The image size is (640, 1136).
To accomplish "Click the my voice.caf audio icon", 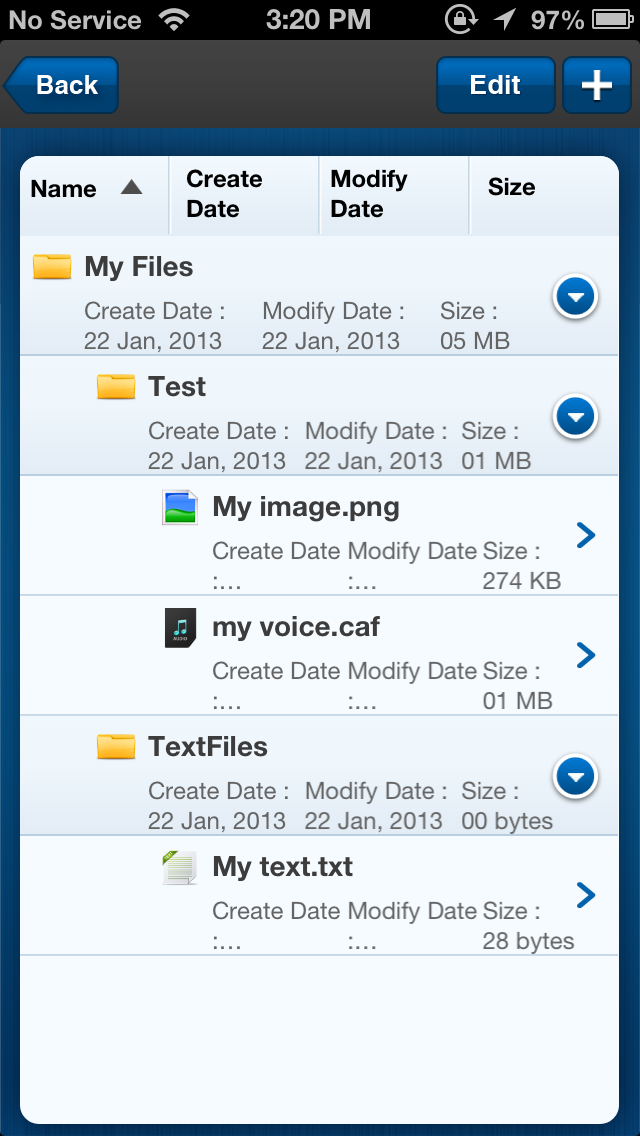I will click(180, 627).
